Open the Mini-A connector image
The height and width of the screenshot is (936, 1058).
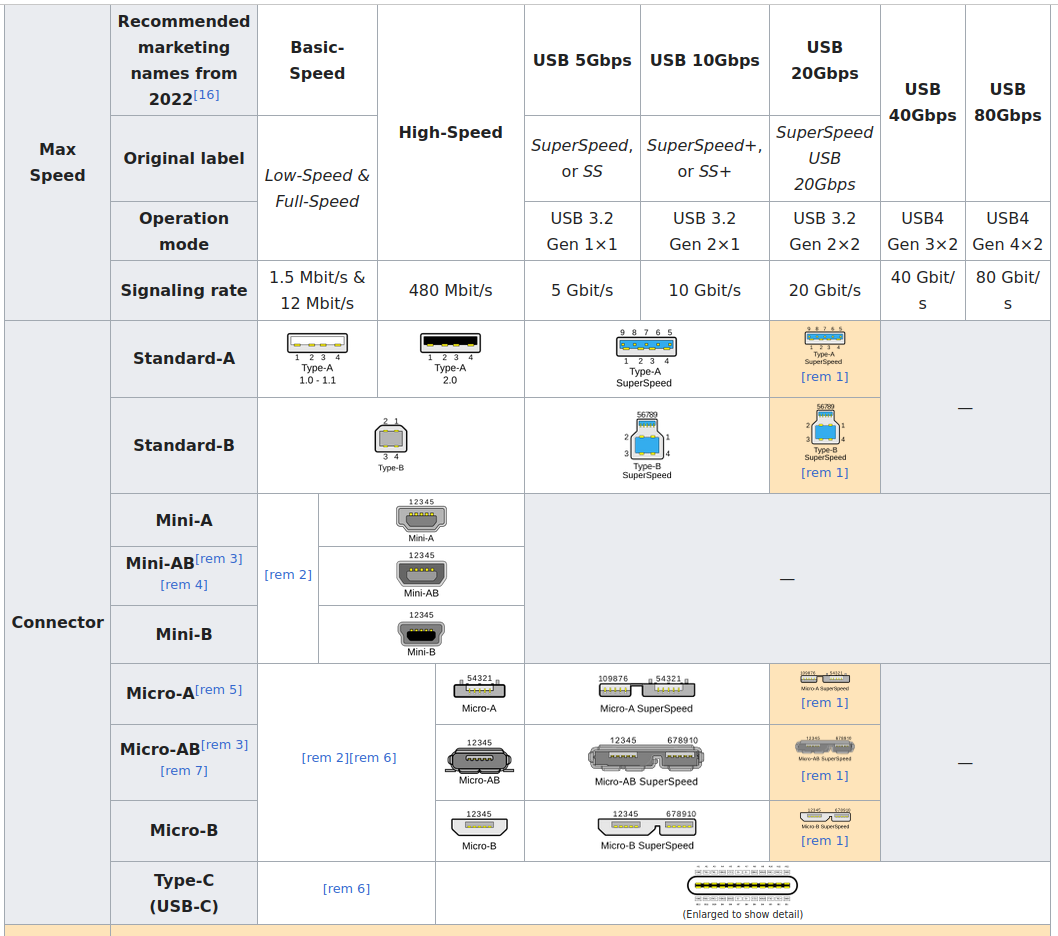[x=421, y=520]
